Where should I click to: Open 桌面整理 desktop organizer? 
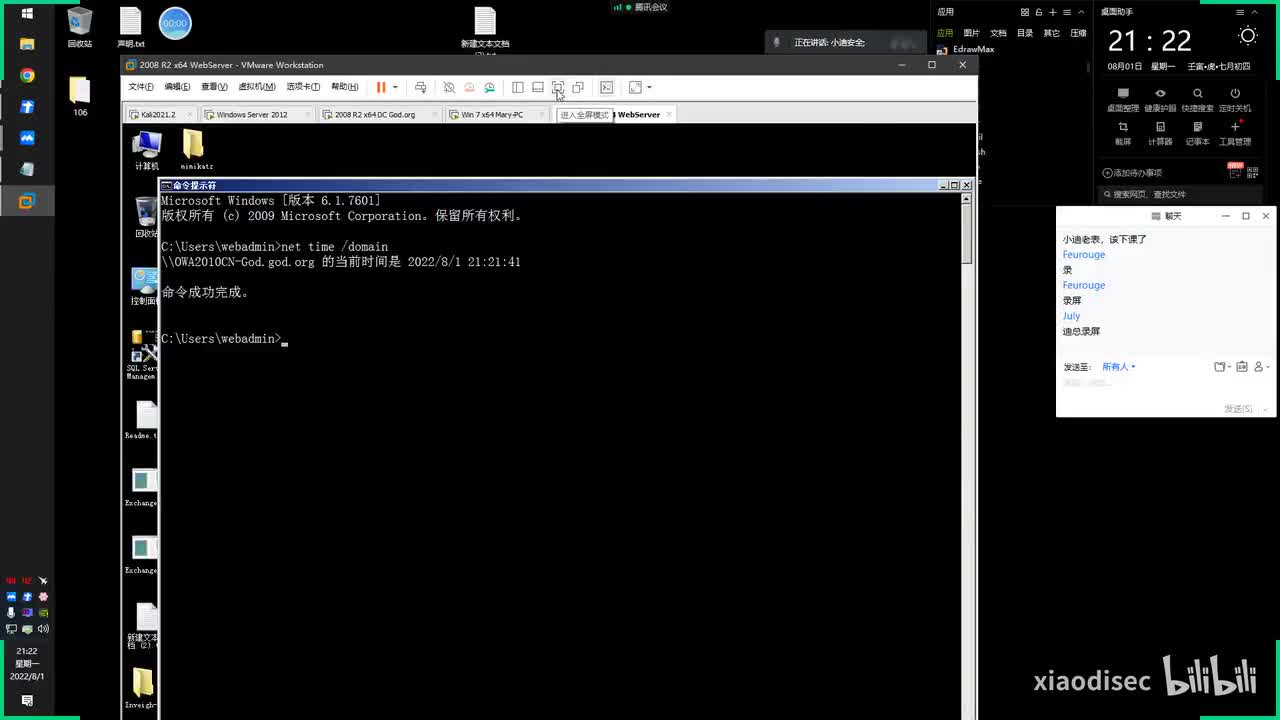pyautogui.click(x=1123, y=100)
